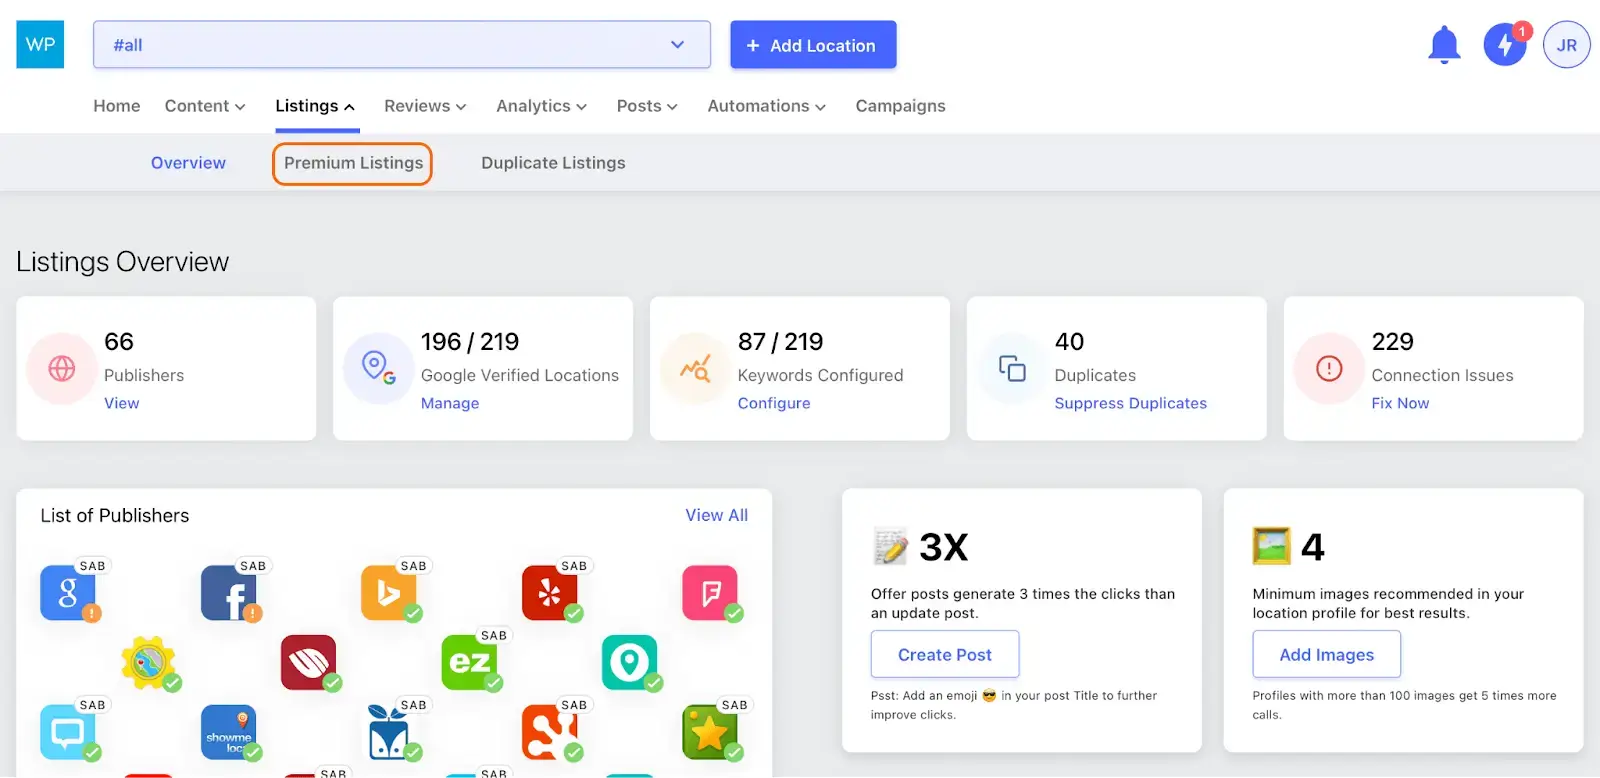Click the '196 / 219' verified locations count
This screenshot has width=1600, height=778.
[470, 342]
